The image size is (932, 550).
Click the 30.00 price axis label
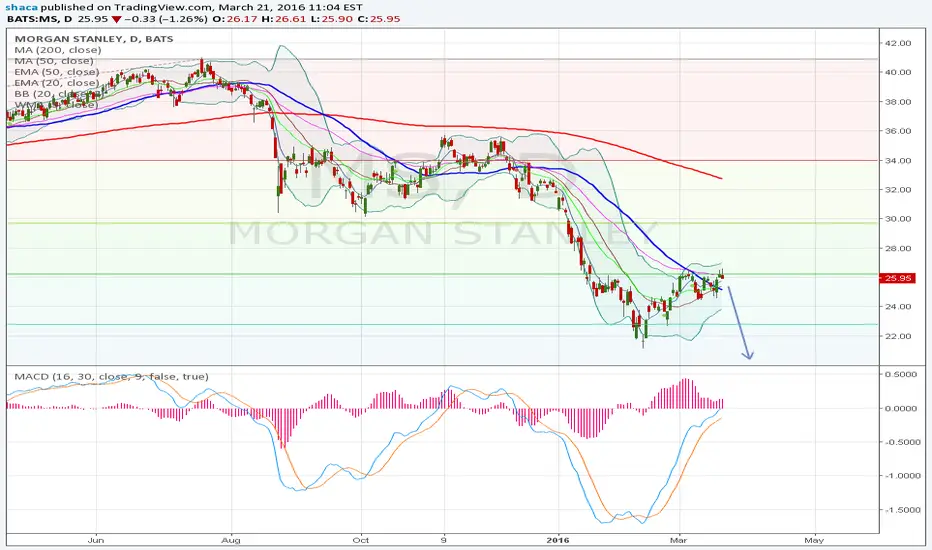point(898,219)
